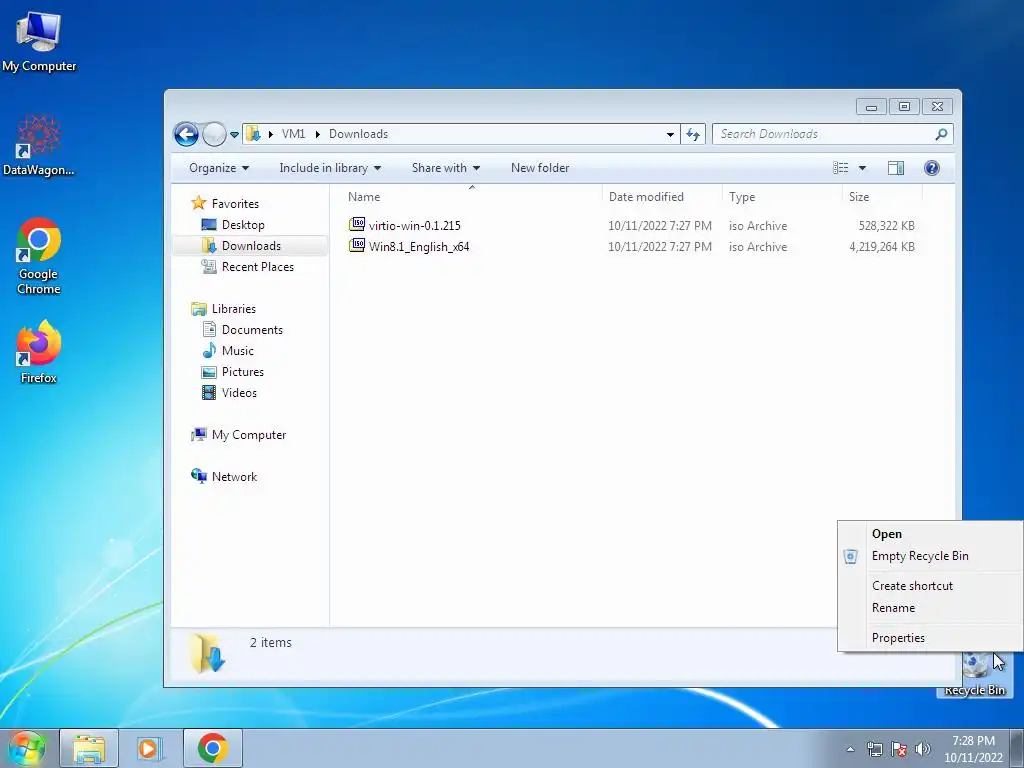Viewport: 1024px width, 768px height.
Task: Open Downloads under Favorites
Action: click(x=251, y=246)
